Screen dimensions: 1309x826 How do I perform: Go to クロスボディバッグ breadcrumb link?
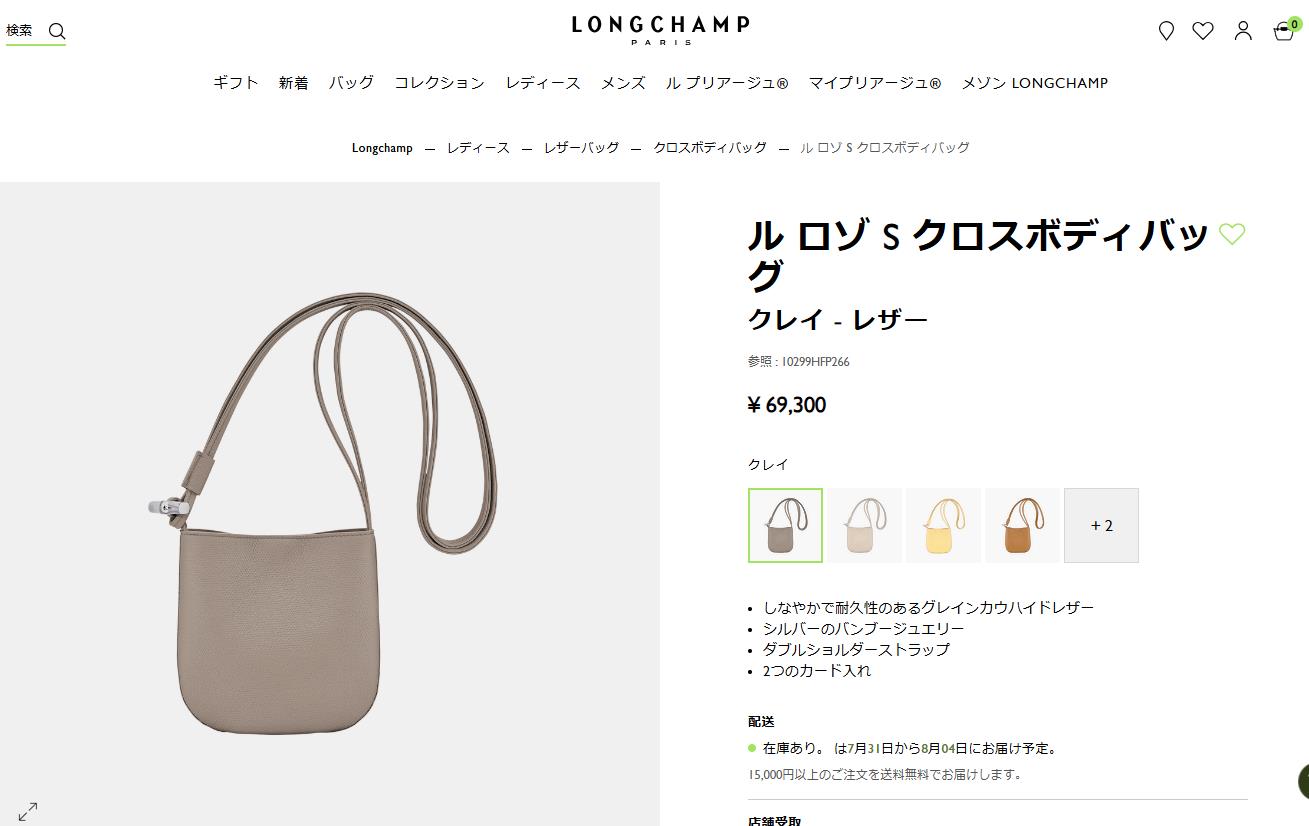(710, 148)
